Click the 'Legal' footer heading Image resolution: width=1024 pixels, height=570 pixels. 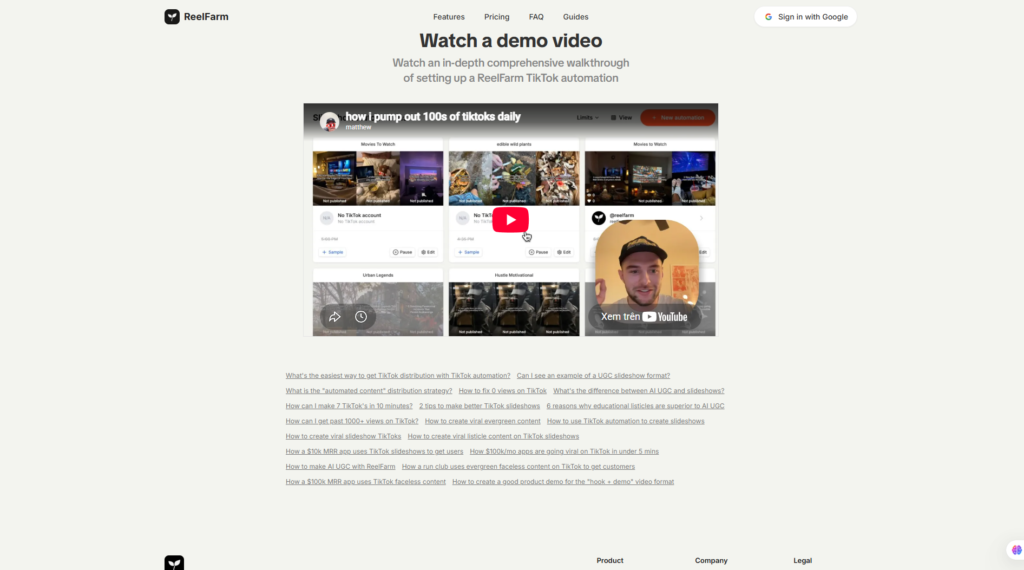pos(803,560)
